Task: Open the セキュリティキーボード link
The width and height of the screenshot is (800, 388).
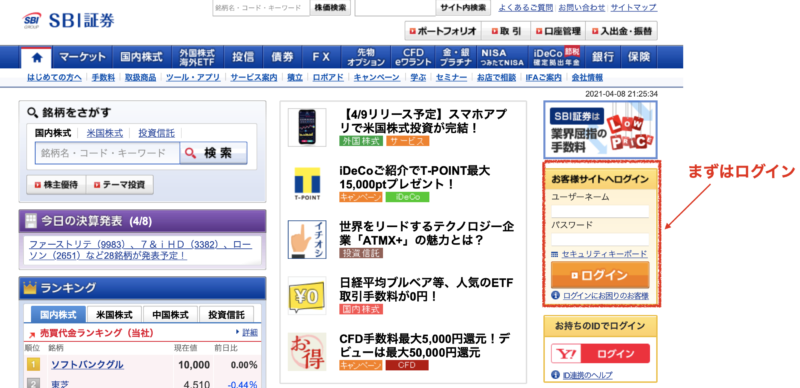Action: coord(604,254)
